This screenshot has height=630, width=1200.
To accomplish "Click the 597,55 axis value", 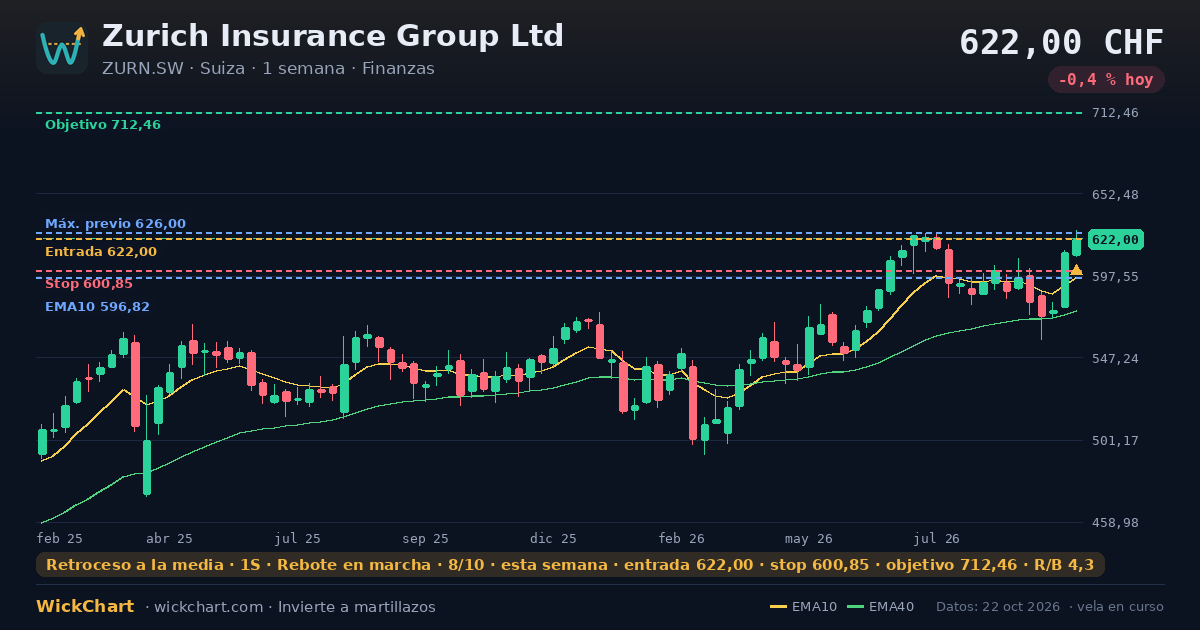I will [x=1115, y=277].
